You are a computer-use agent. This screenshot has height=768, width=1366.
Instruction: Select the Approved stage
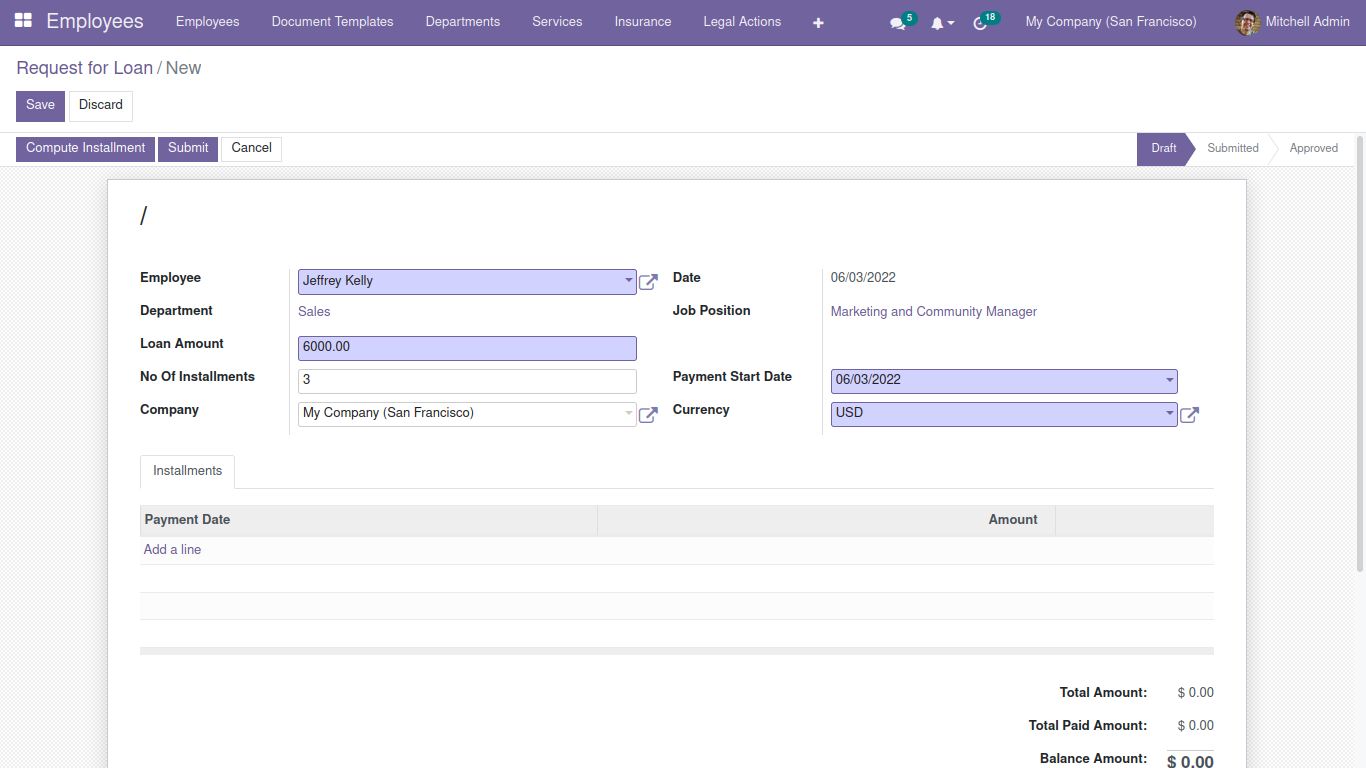point(1313,148)
